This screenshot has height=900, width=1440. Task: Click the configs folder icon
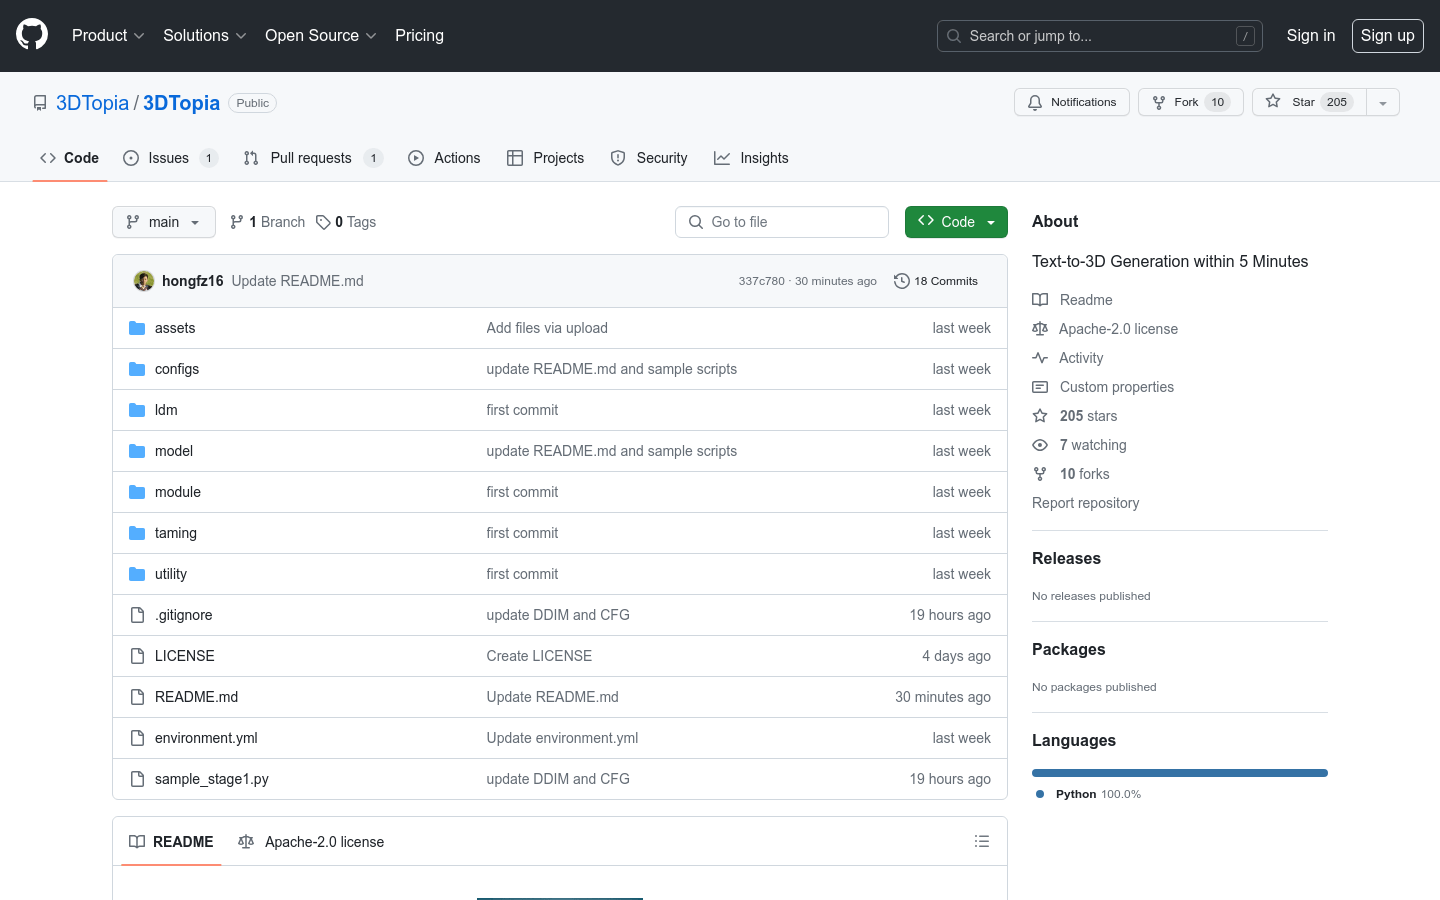tap(137, 369)
